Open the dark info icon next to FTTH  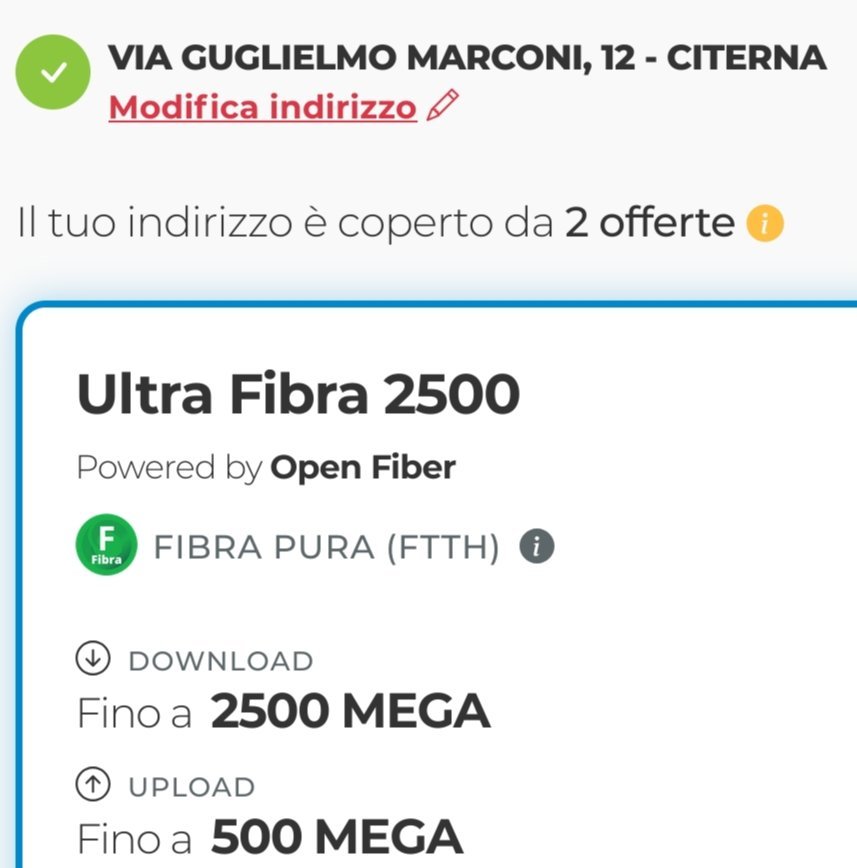[x=537, y=546]
